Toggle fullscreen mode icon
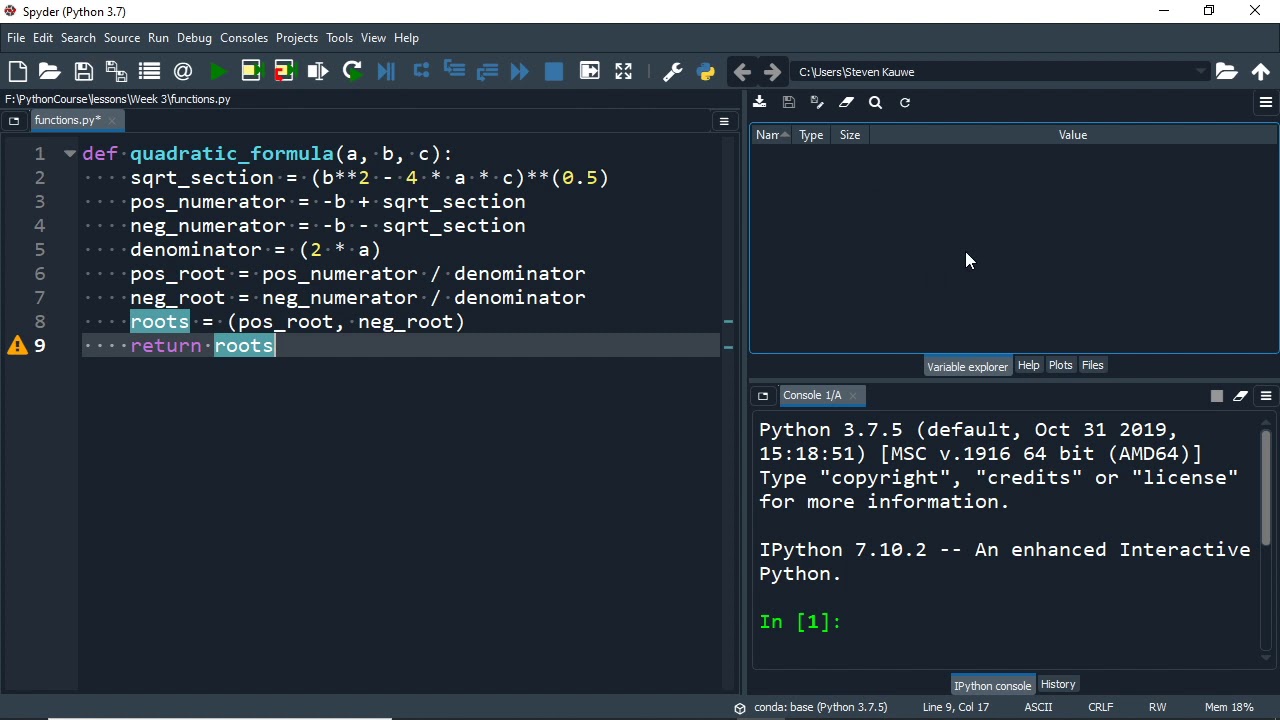Viewport: 1280px width, 720px height. pyautogui.click(x=623, y=72)
